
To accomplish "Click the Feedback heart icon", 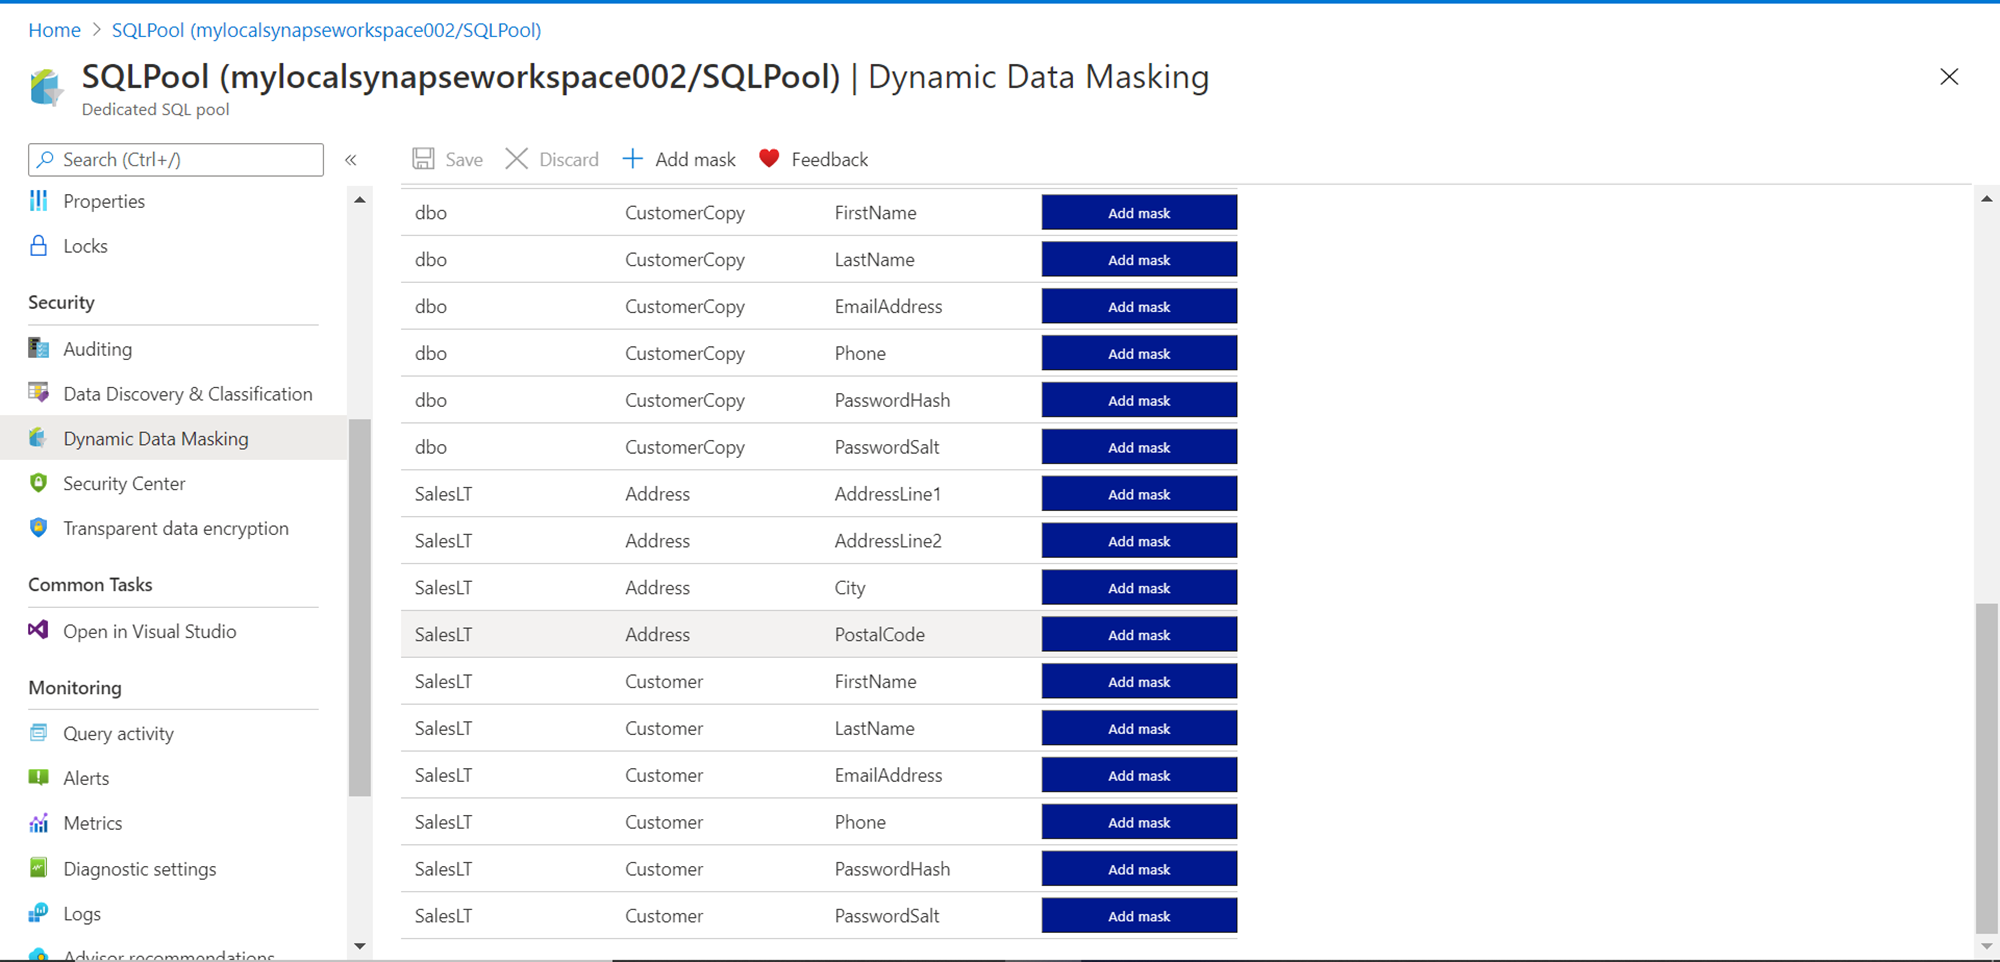I will tap(769, 159).
